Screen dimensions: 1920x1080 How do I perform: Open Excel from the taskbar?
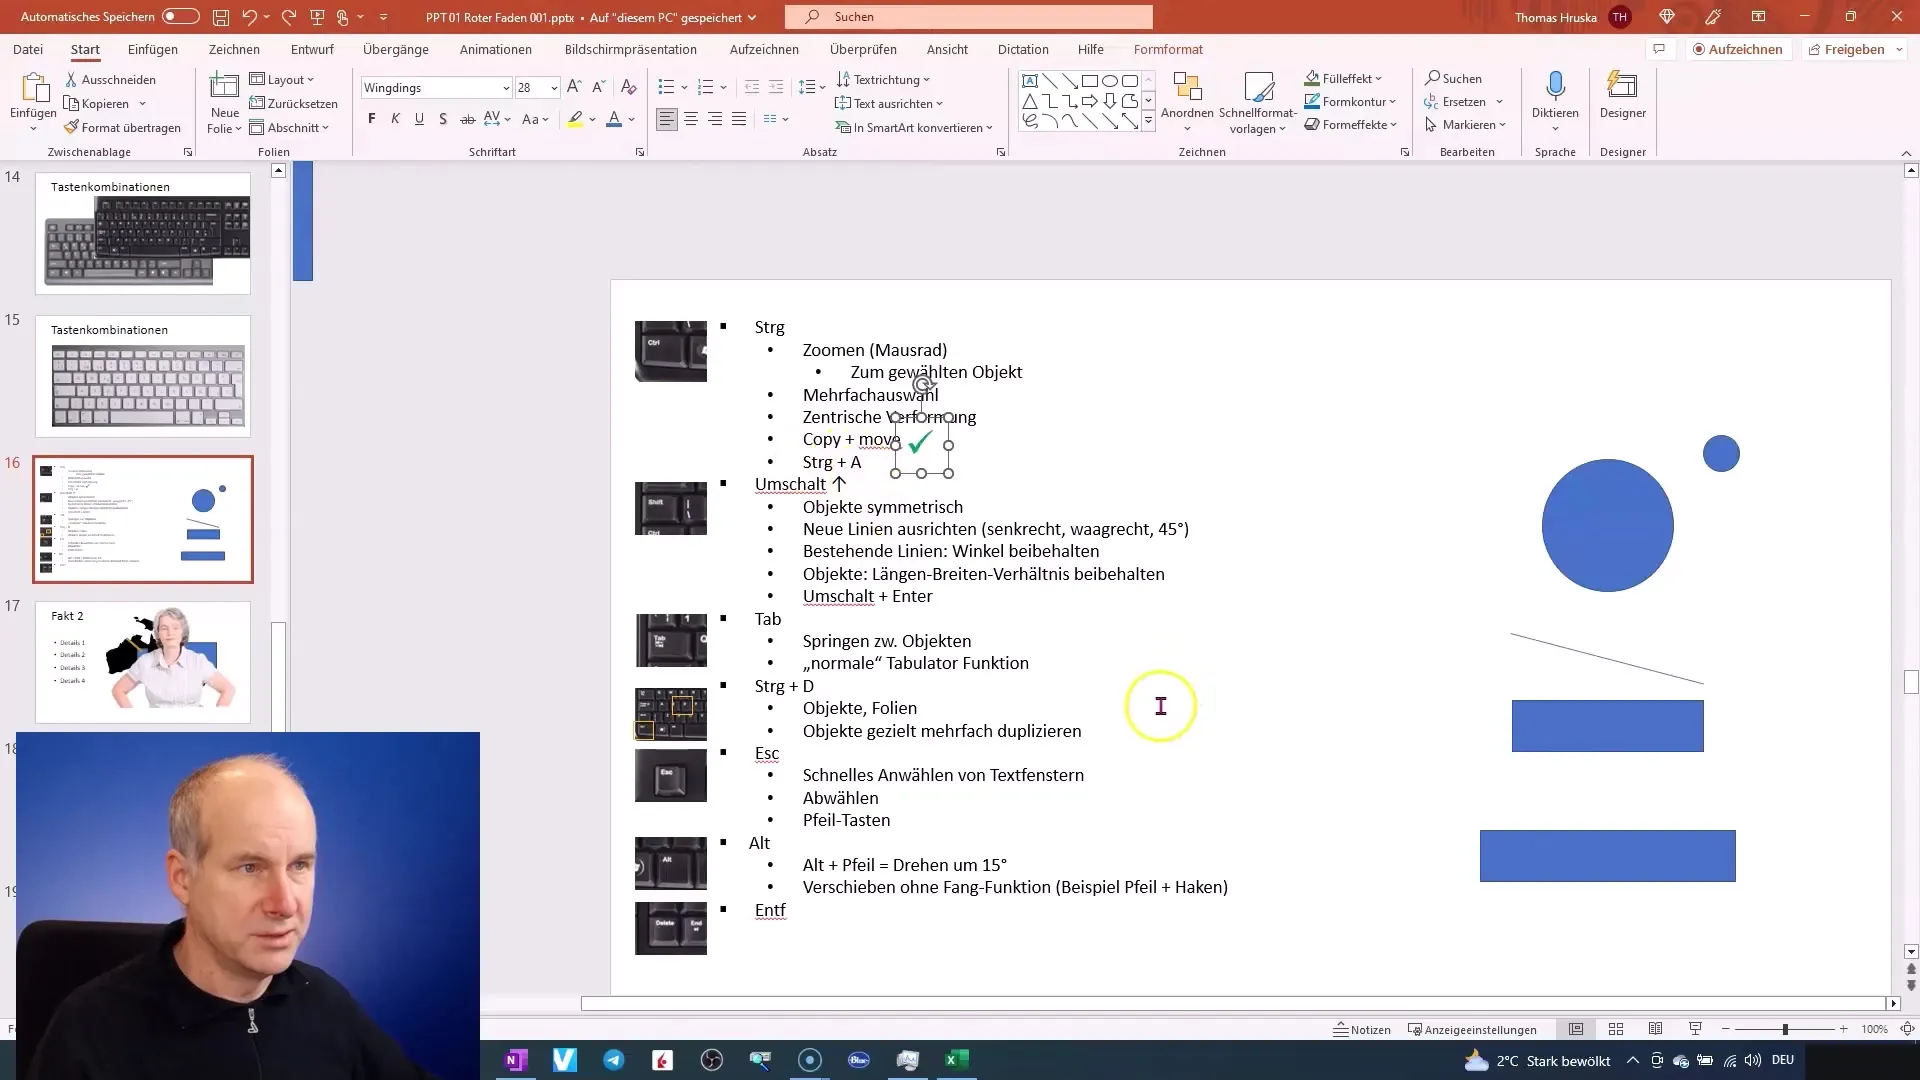(956, 1060)
